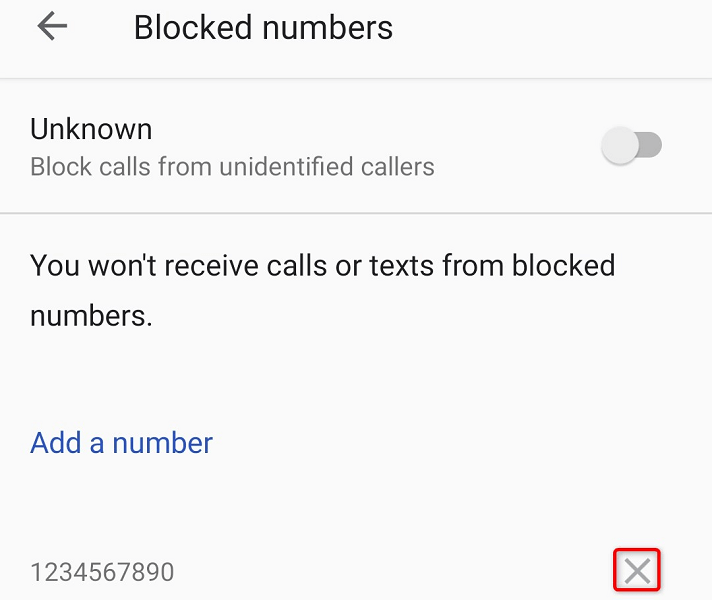Click the delete X beside 1234567890

tap(637, 570)
